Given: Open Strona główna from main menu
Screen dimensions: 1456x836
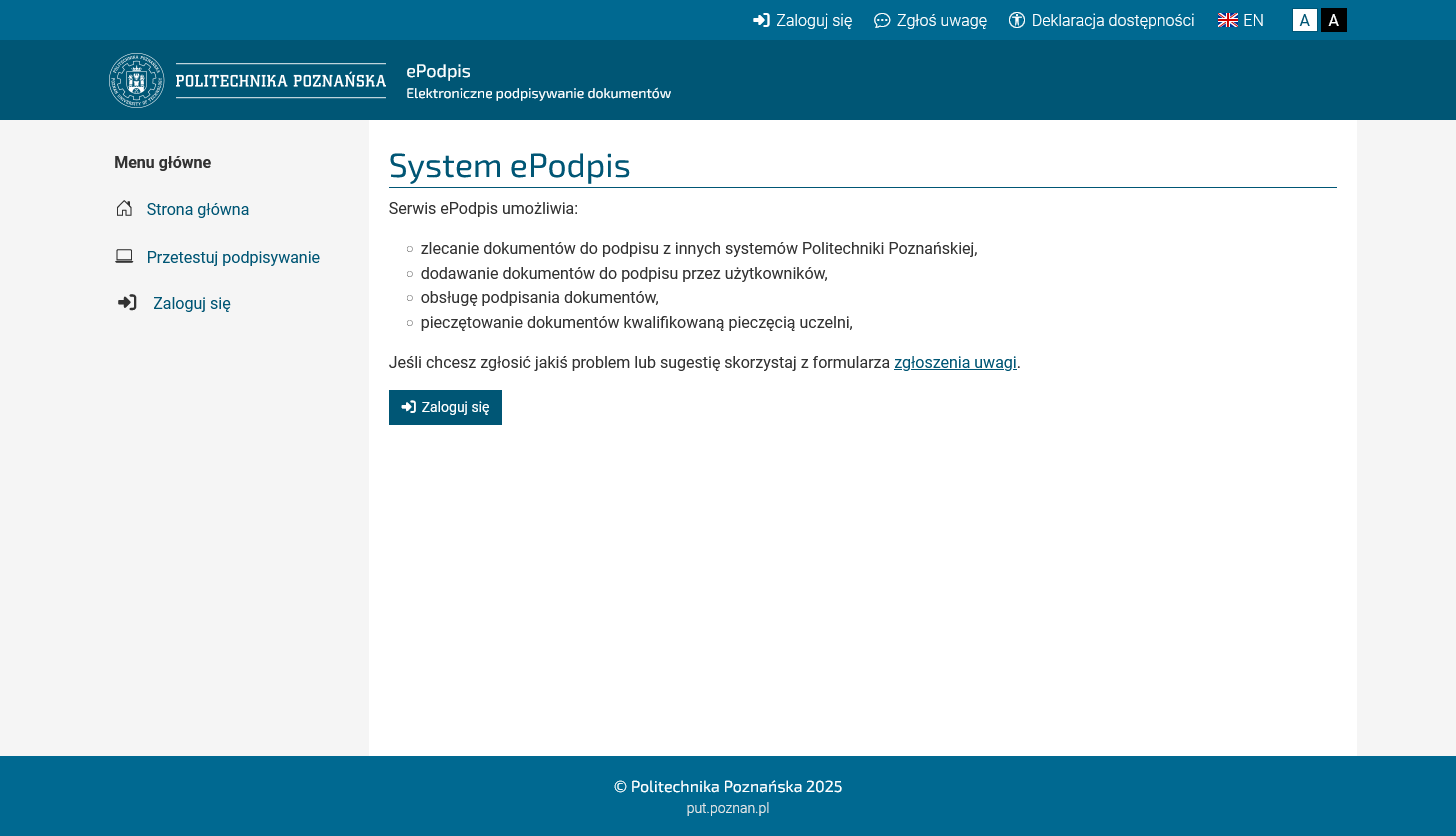Looking at the screenshot, I should [198, 209].
